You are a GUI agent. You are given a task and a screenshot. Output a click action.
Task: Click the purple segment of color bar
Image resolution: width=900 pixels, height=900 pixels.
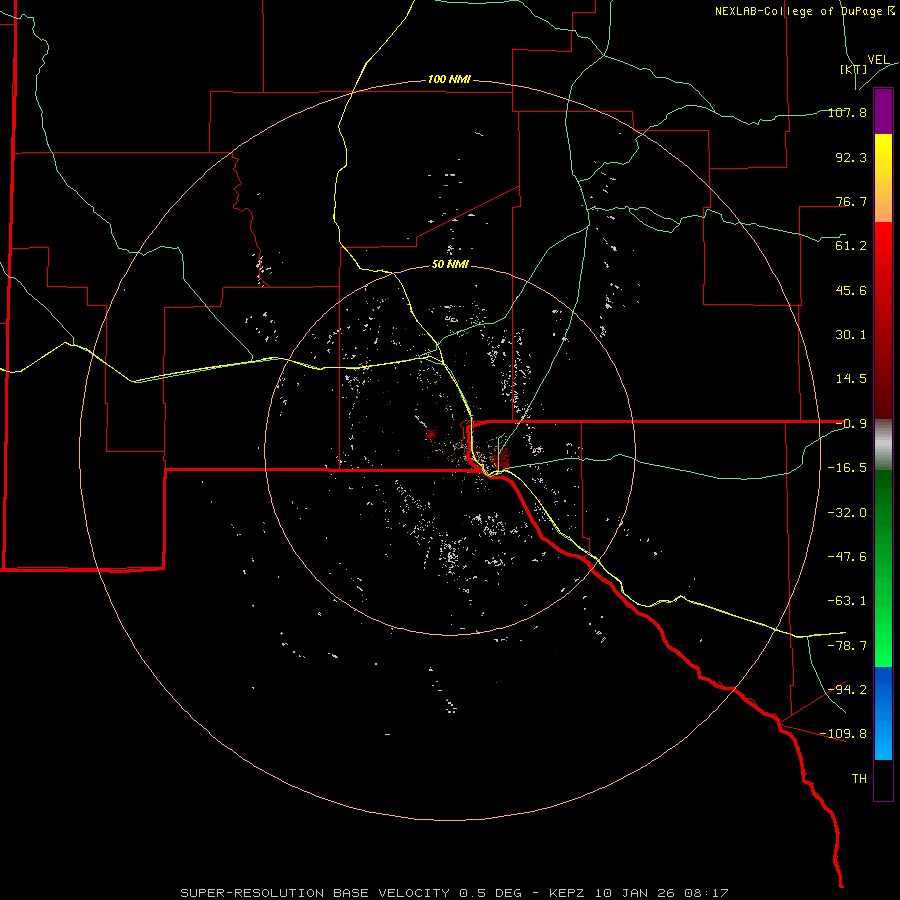(883, 111)
